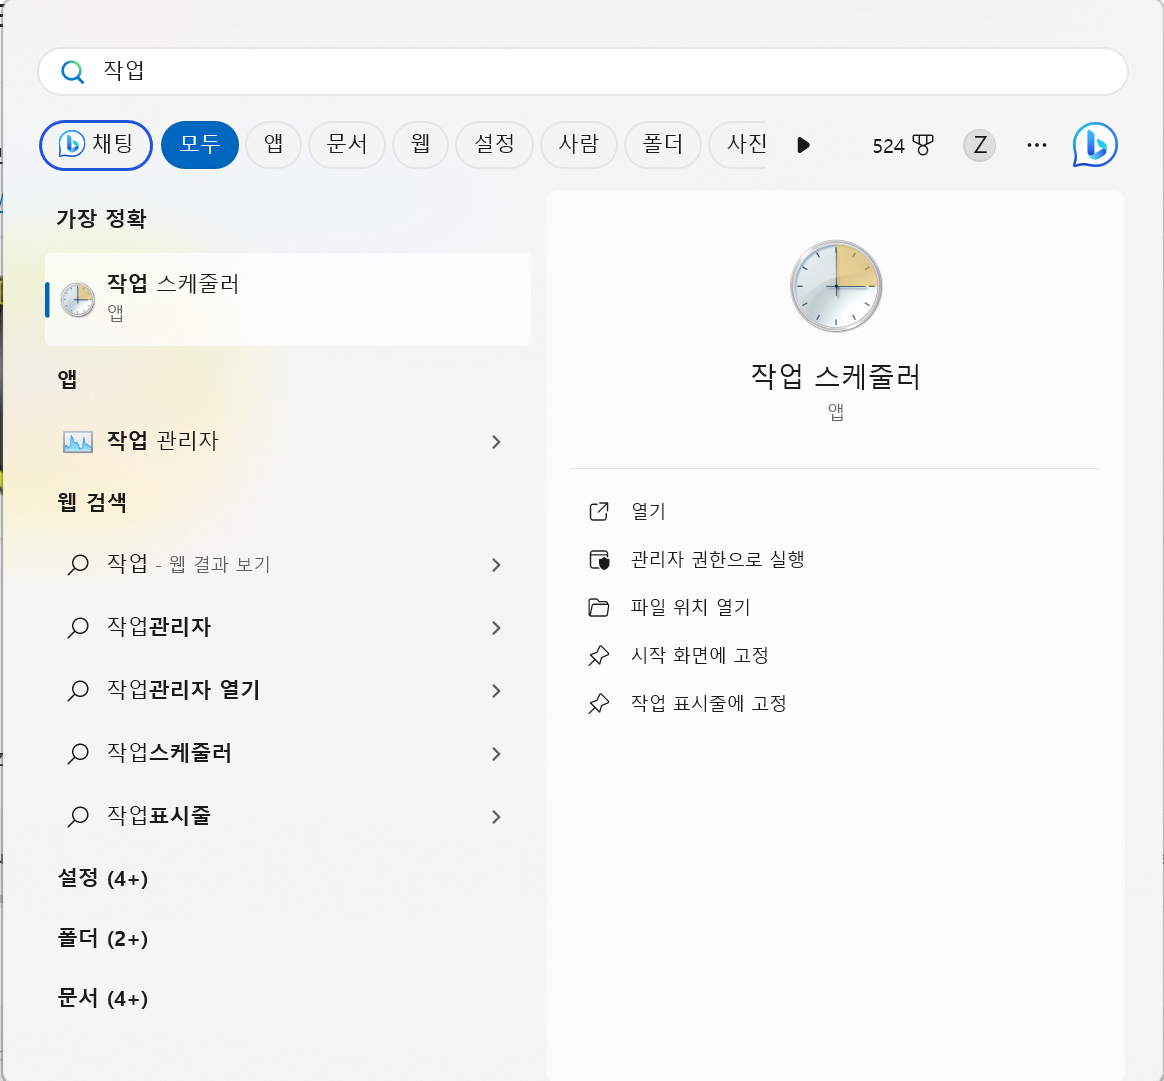Open the 작업표시줄 web search suggestion

288,816
